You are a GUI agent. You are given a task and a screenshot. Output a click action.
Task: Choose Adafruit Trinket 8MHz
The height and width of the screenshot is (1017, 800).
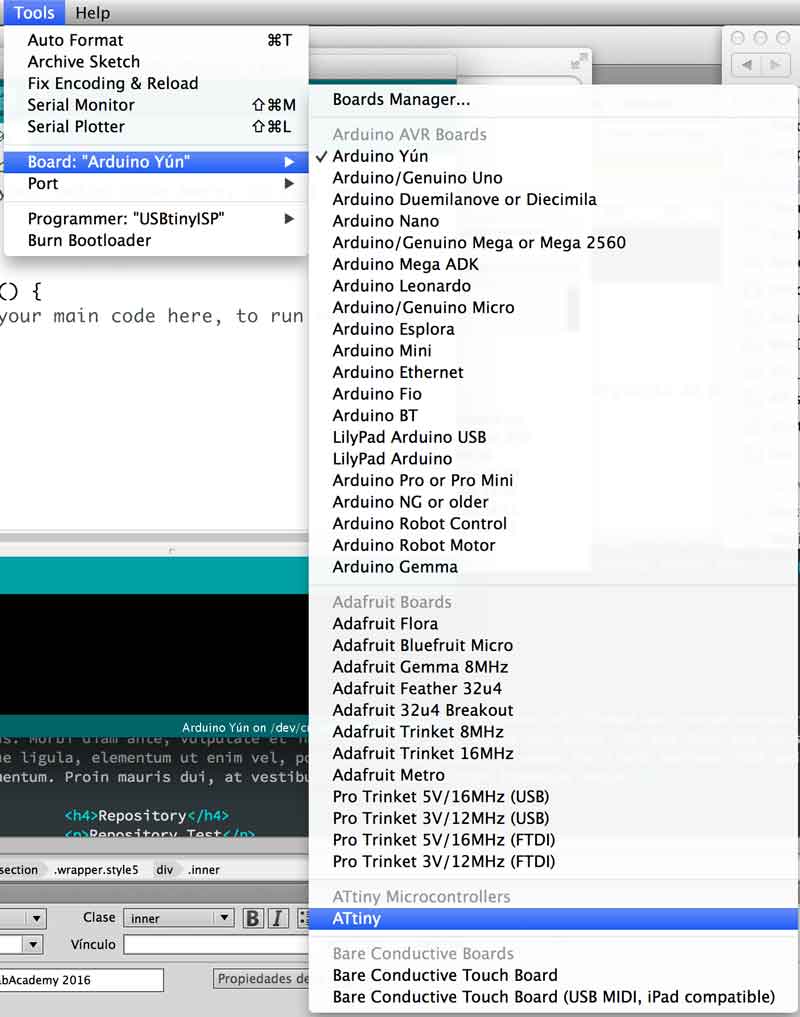tap(553, 732)
